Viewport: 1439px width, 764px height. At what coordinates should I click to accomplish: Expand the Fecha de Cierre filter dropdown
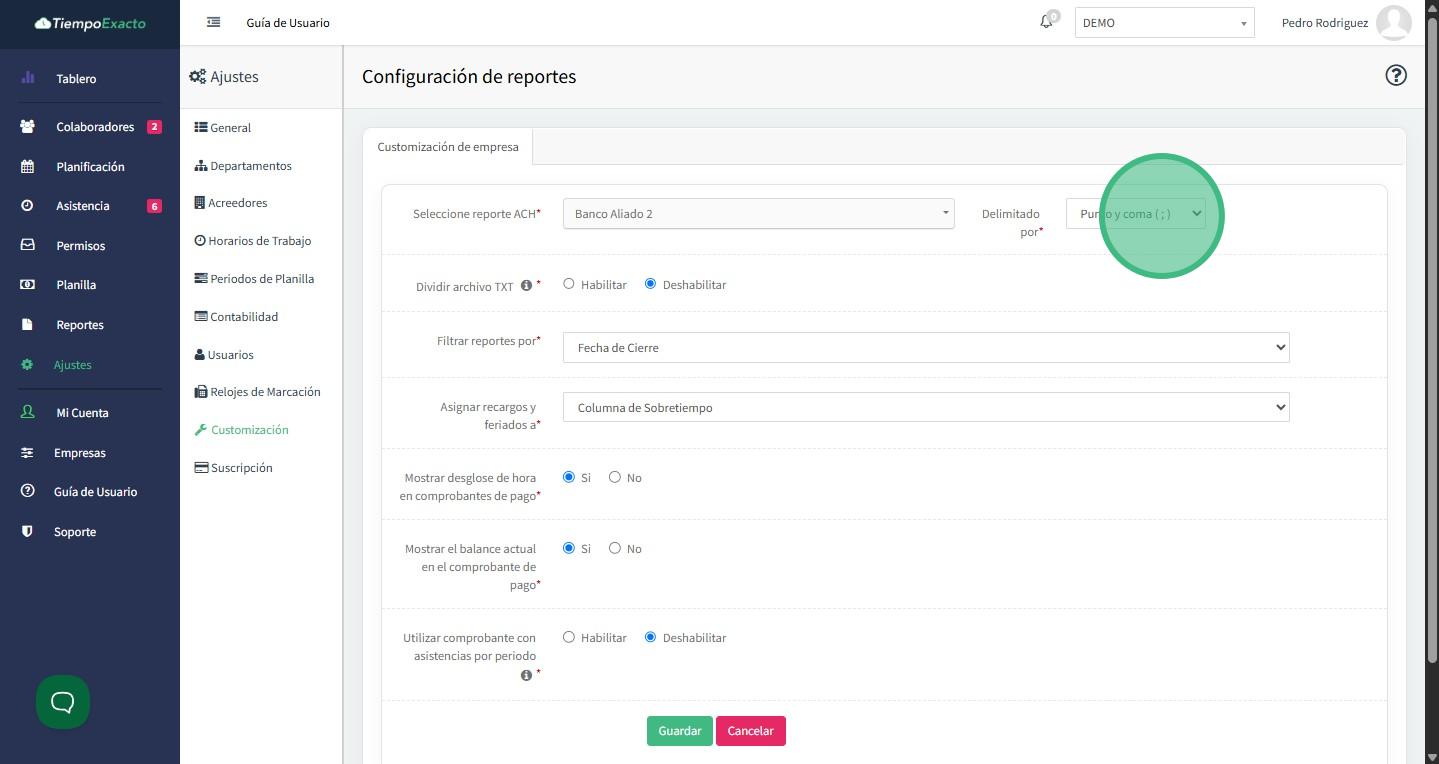[925, 348]
